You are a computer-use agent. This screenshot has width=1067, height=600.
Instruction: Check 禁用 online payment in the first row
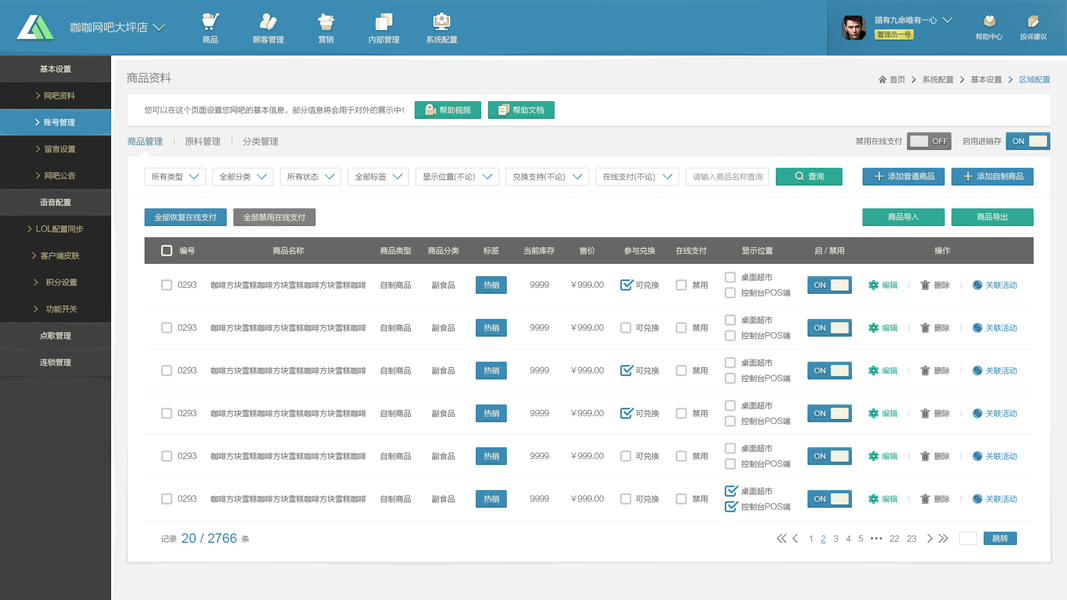[681, 285]
